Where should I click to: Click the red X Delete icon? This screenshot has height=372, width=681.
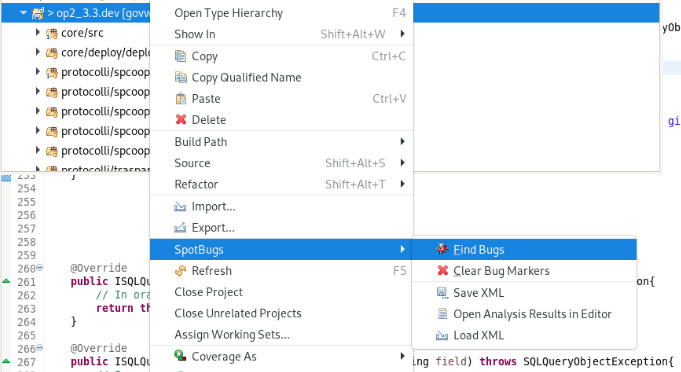181,119
